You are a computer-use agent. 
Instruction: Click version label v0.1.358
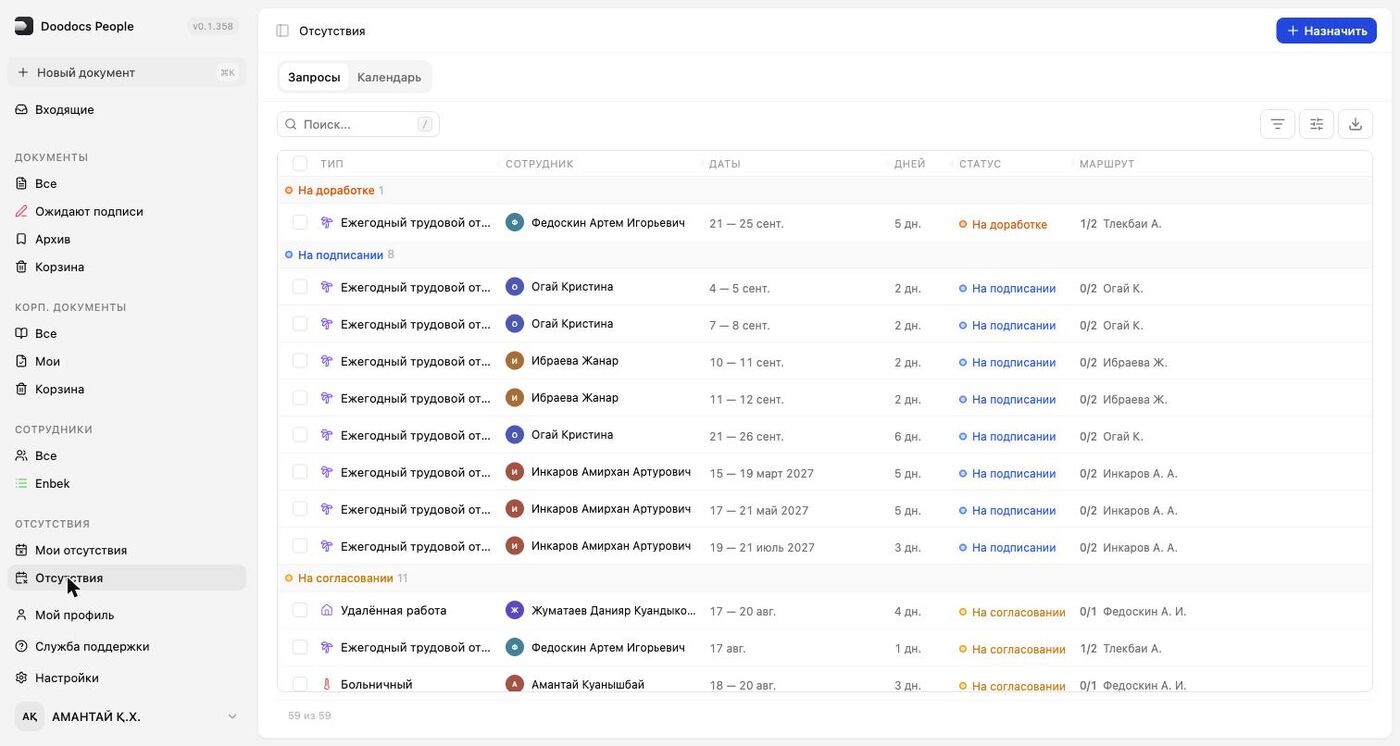(x=213, y=26)
